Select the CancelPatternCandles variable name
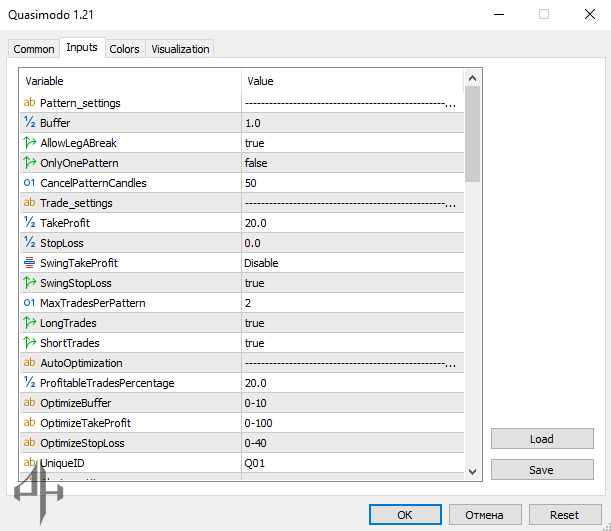The width and height of the screenshot is (611, 531). 94,183
